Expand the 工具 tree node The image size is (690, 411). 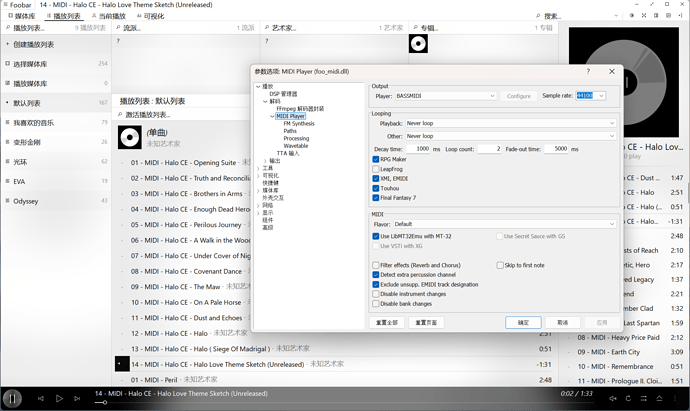tap(258, 169)
